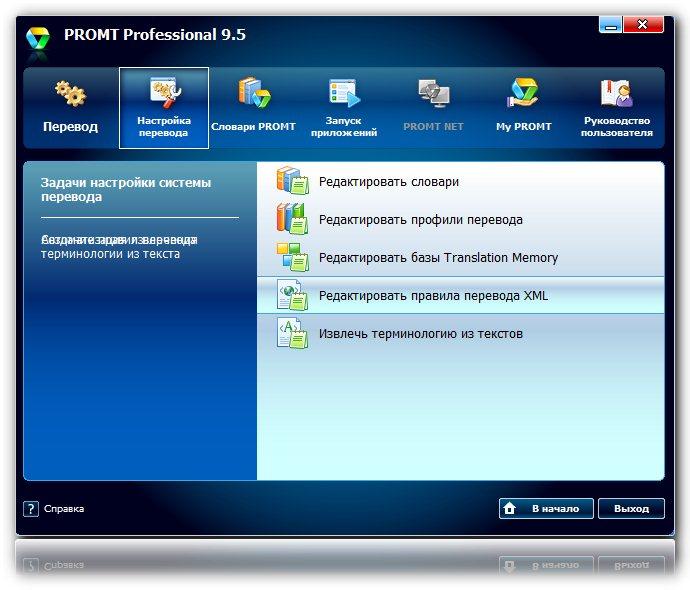This screenshot has height=590, width=690.
Task: Click the books icon beside Редактировать словари
Action: (292, 182)
